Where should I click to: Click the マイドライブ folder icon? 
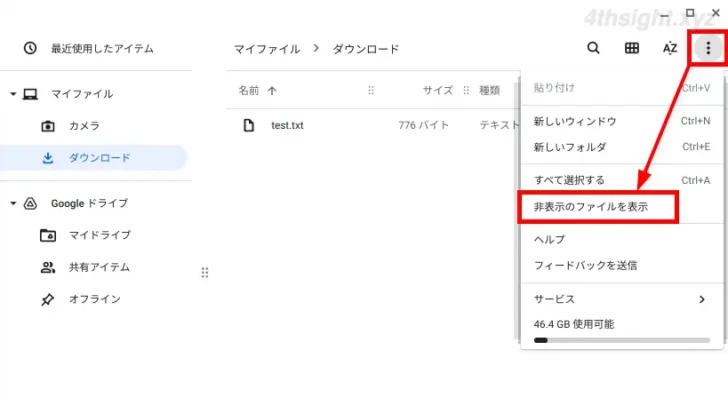48,235
